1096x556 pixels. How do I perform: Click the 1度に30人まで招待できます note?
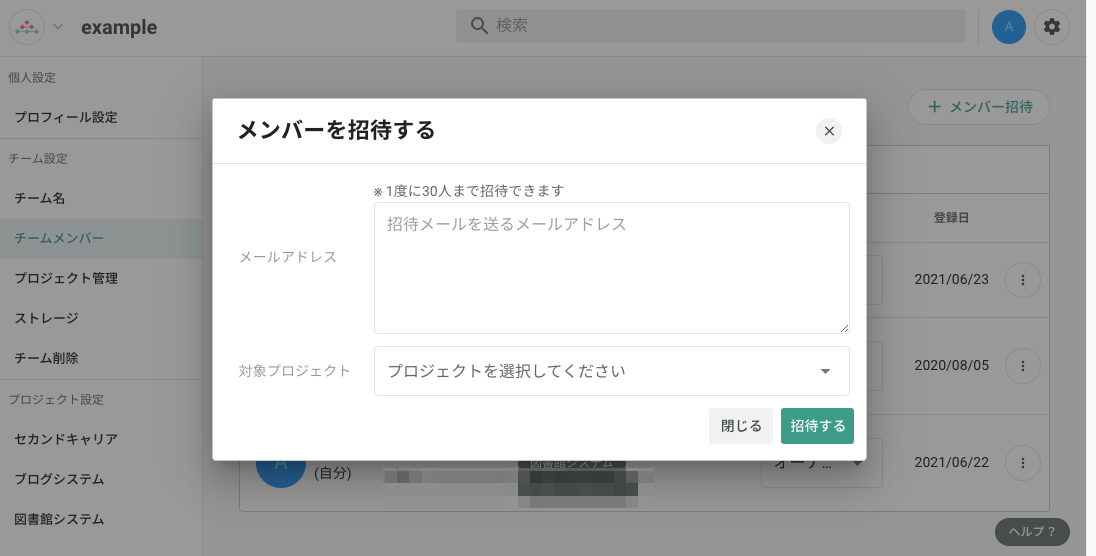coord(468,191)
